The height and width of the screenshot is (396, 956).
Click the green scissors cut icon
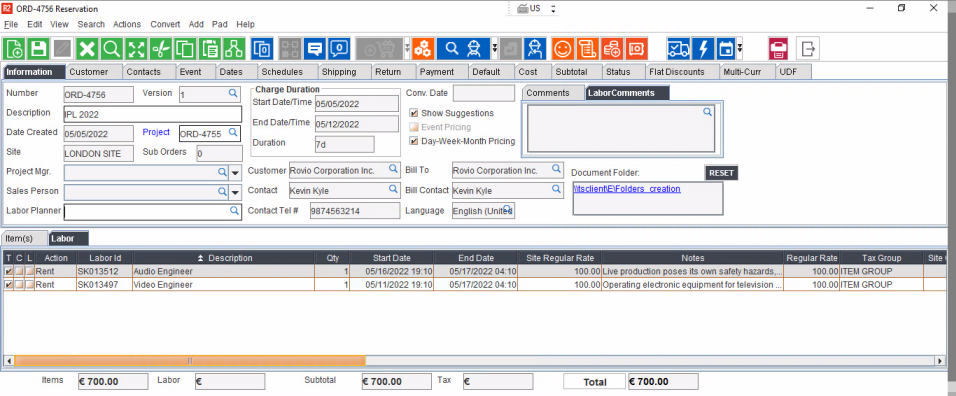click(x=161, y=49)
